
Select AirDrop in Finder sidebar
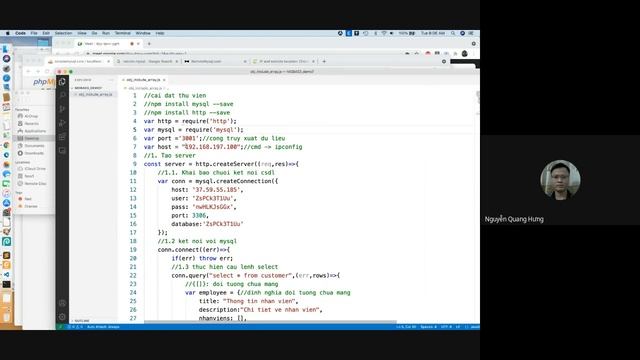[x=31, y=116]
